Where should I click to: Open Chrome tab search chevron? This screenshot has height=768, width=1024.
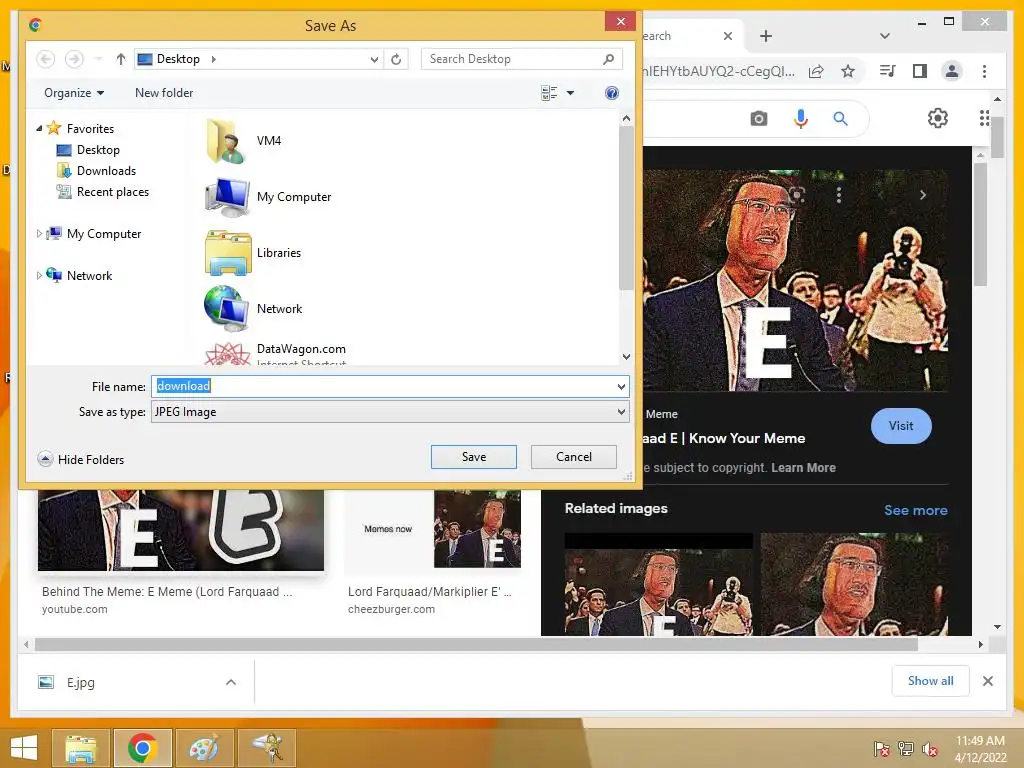pos(885,36)
